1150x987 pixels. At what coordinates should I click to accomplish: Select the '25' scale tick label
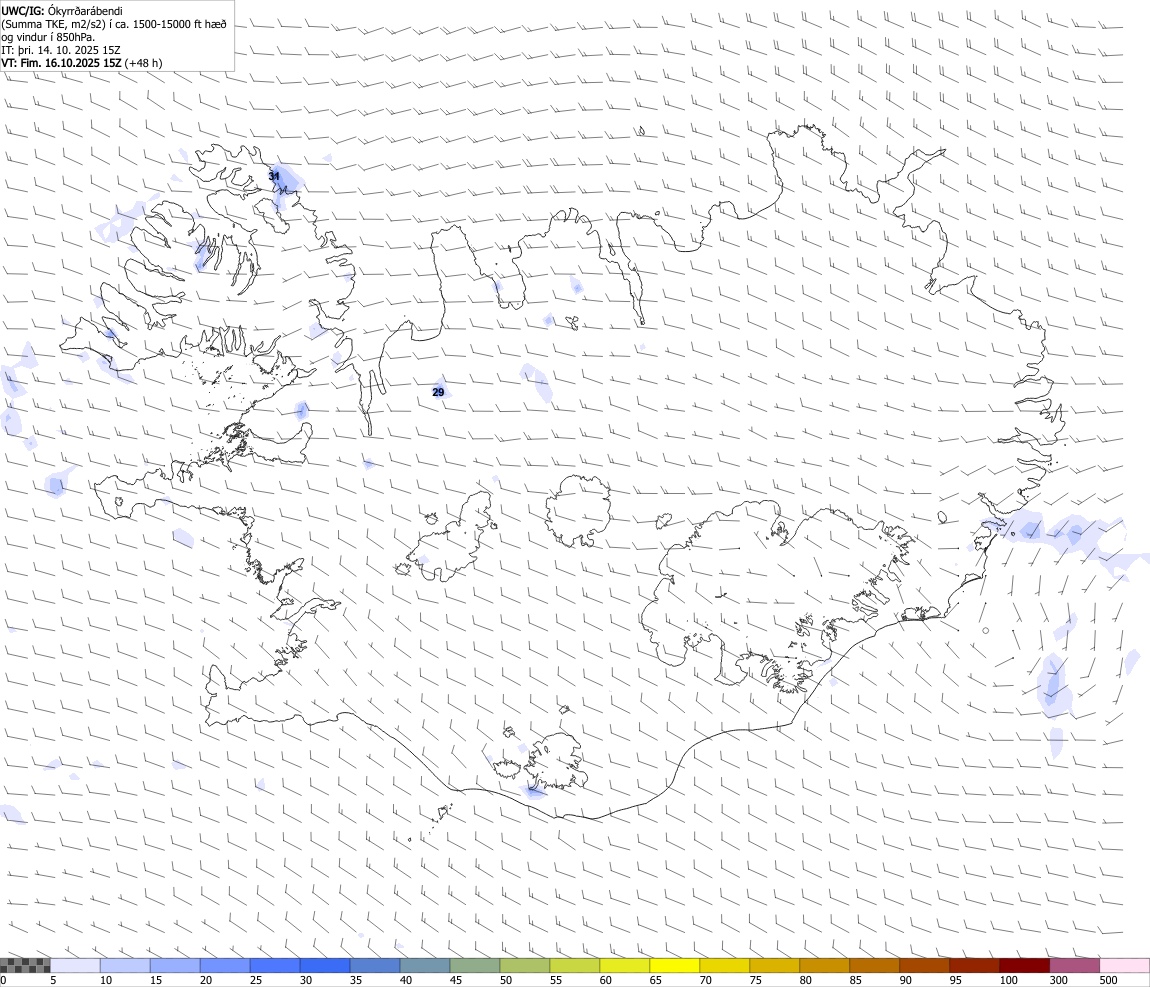click(256, 980)
